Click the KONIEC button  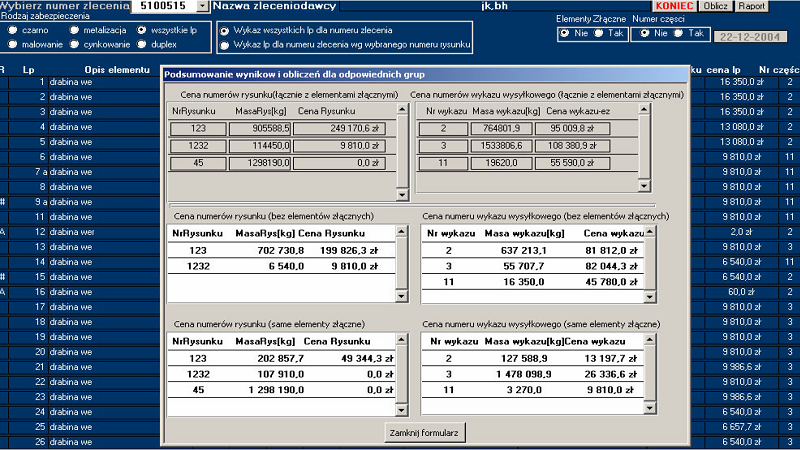click(674, 6)
